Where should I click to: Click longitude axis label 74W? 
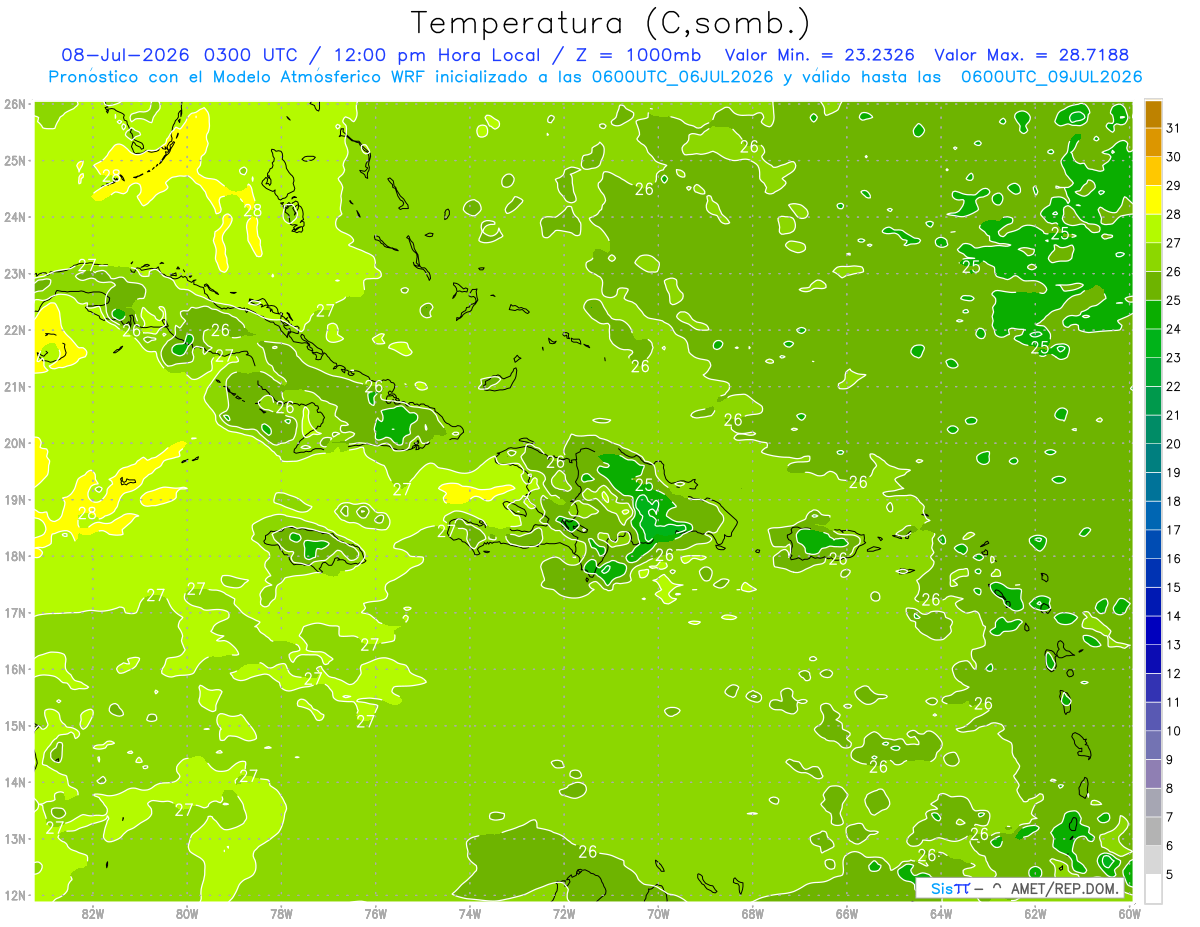coord(469,913)
